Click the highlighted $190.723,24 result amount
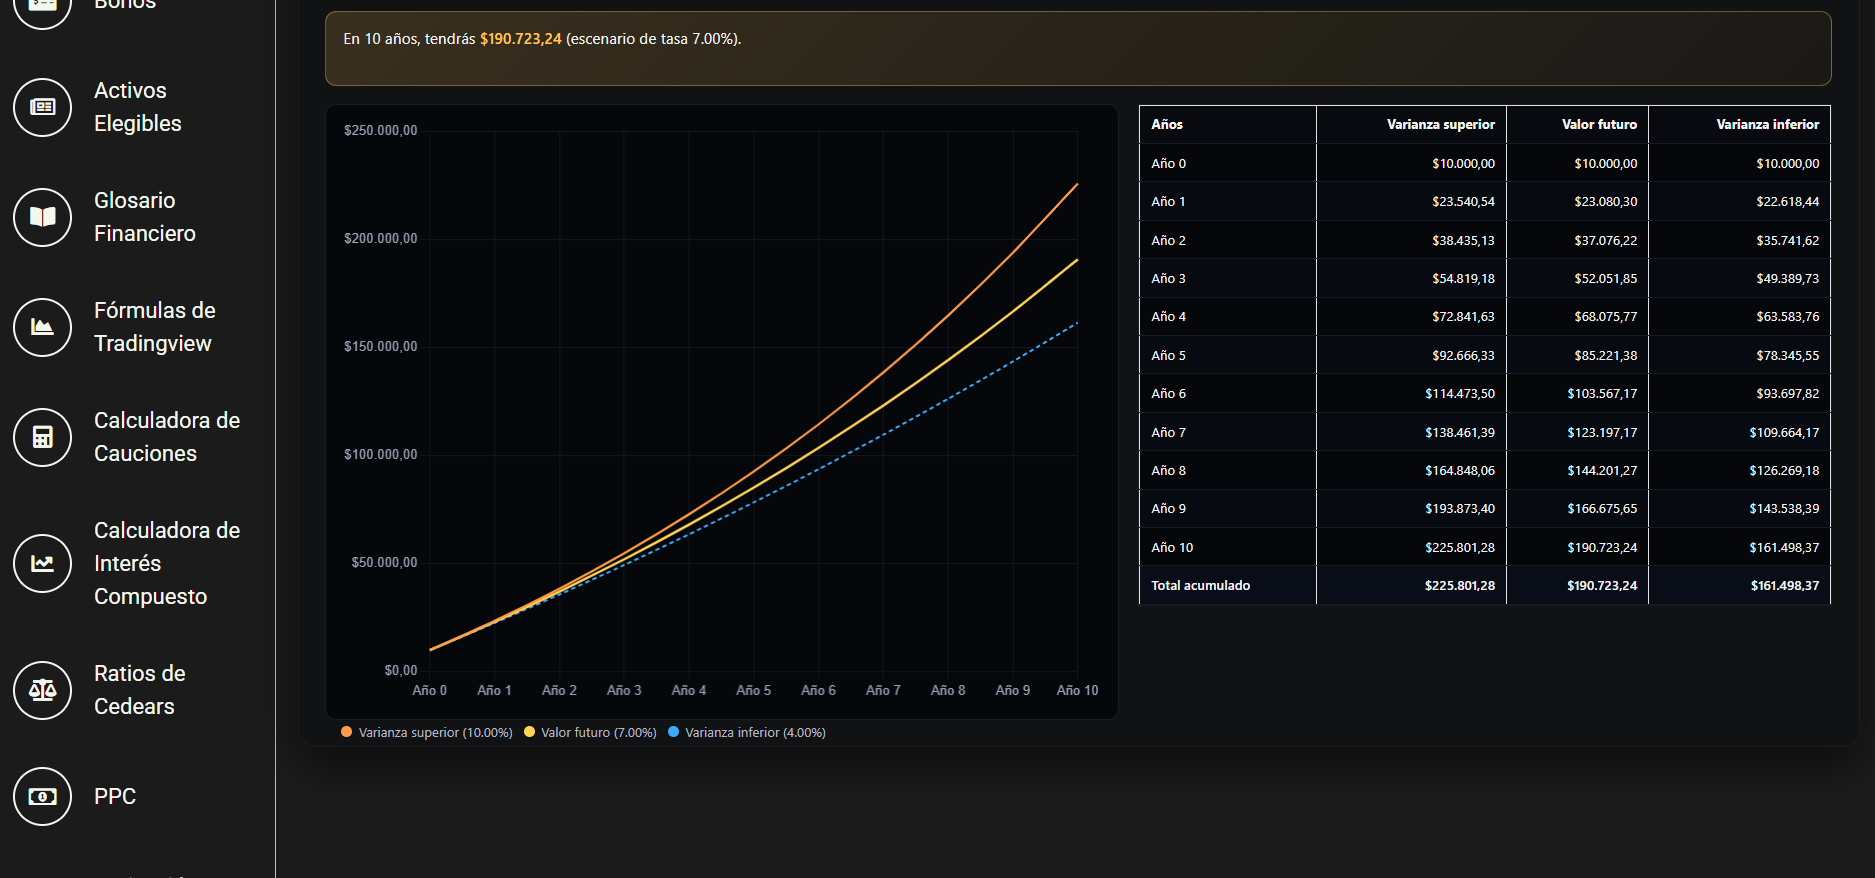 (x=520, y=39)
